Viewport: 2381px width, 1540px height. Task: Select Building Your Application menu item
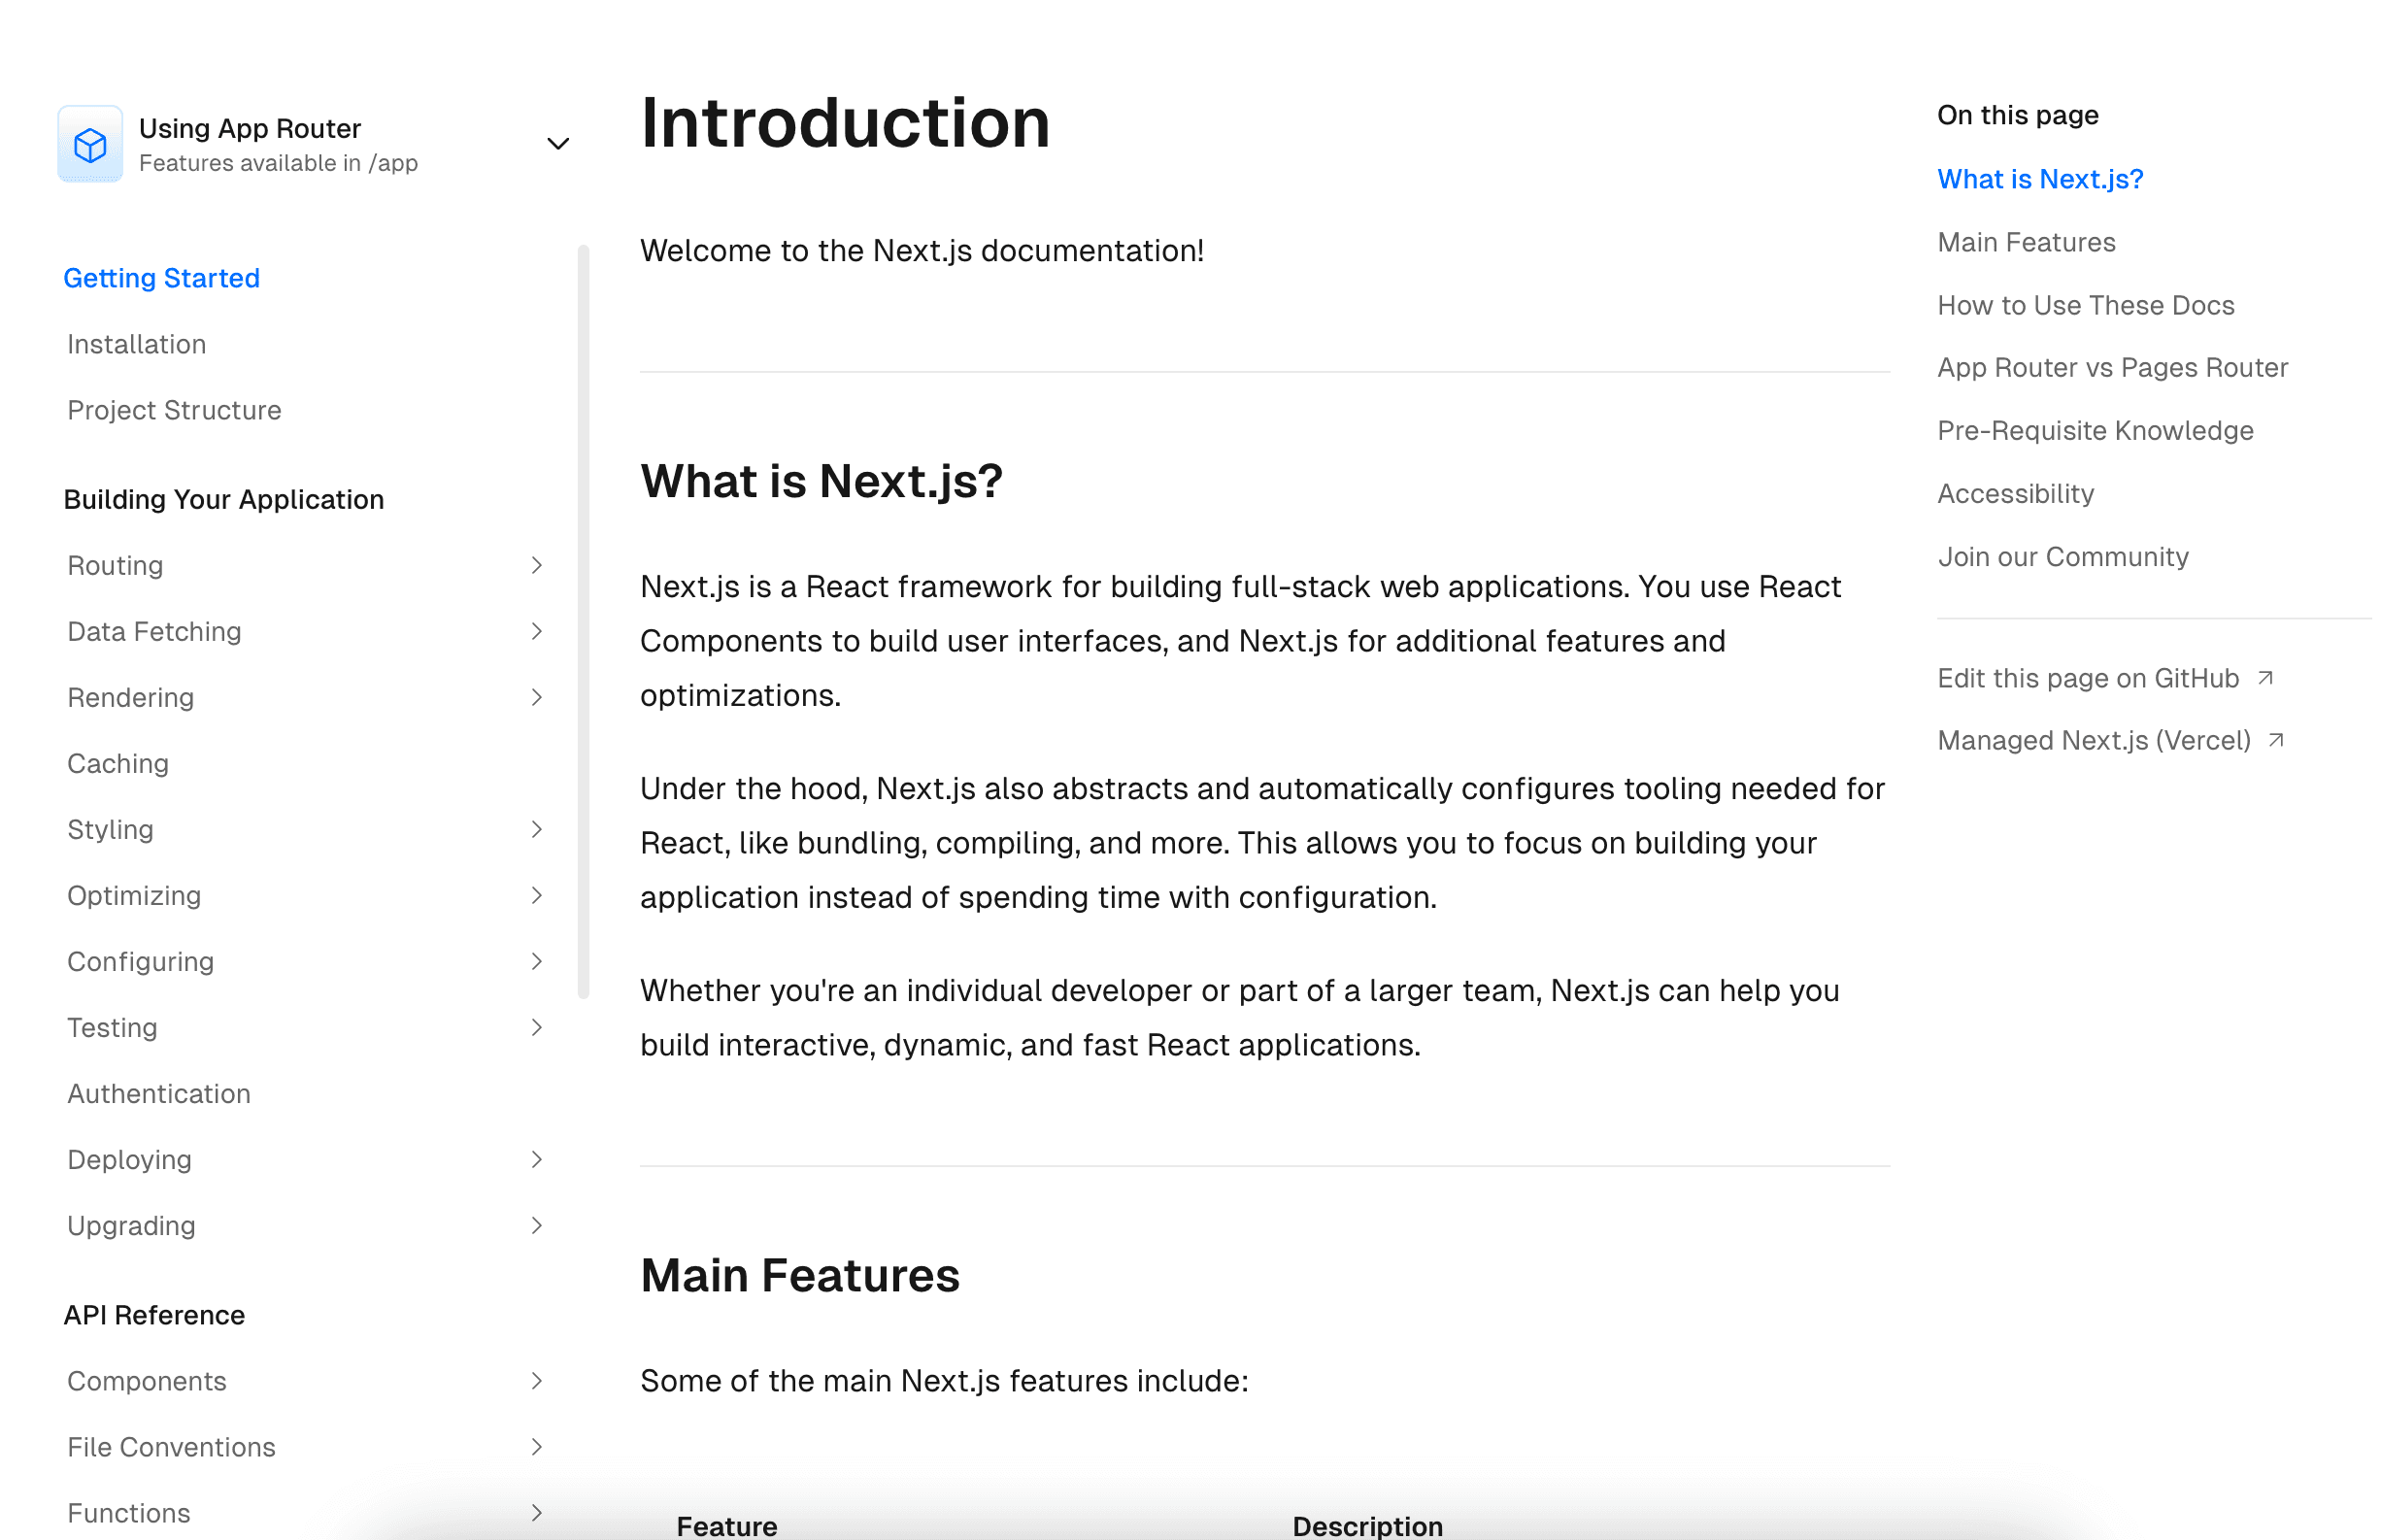click(x=222, y=500)
